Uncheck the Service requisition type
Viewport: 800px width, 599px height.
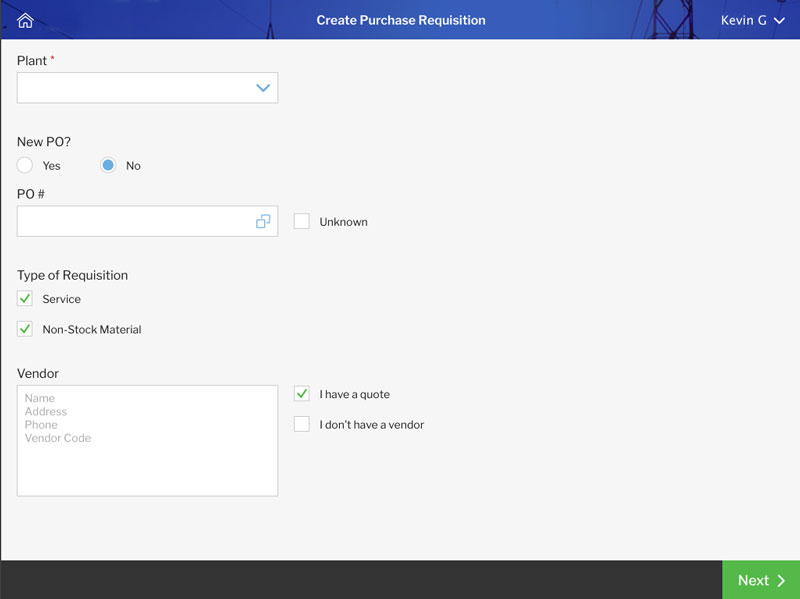coord(24,298)
